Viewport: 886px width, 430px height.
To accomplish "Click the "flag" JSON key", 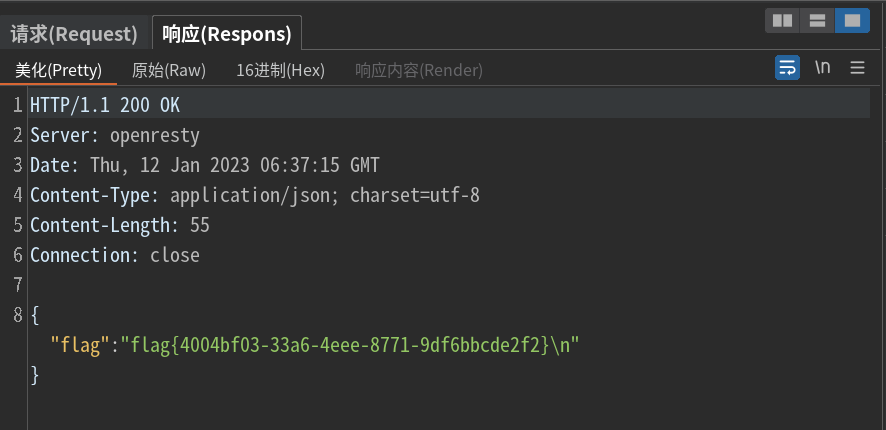I will 80,345.
